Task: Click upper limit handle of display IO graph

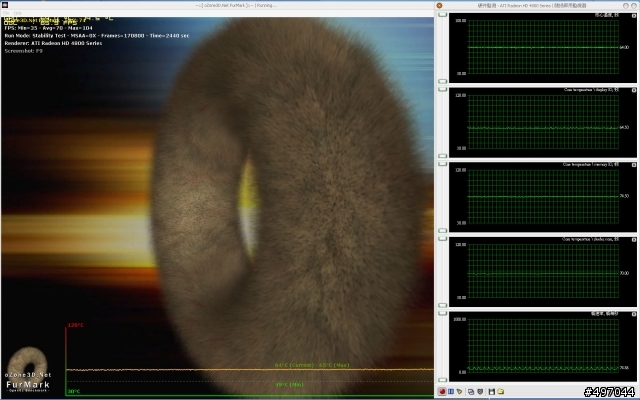Action: [442, 89]
